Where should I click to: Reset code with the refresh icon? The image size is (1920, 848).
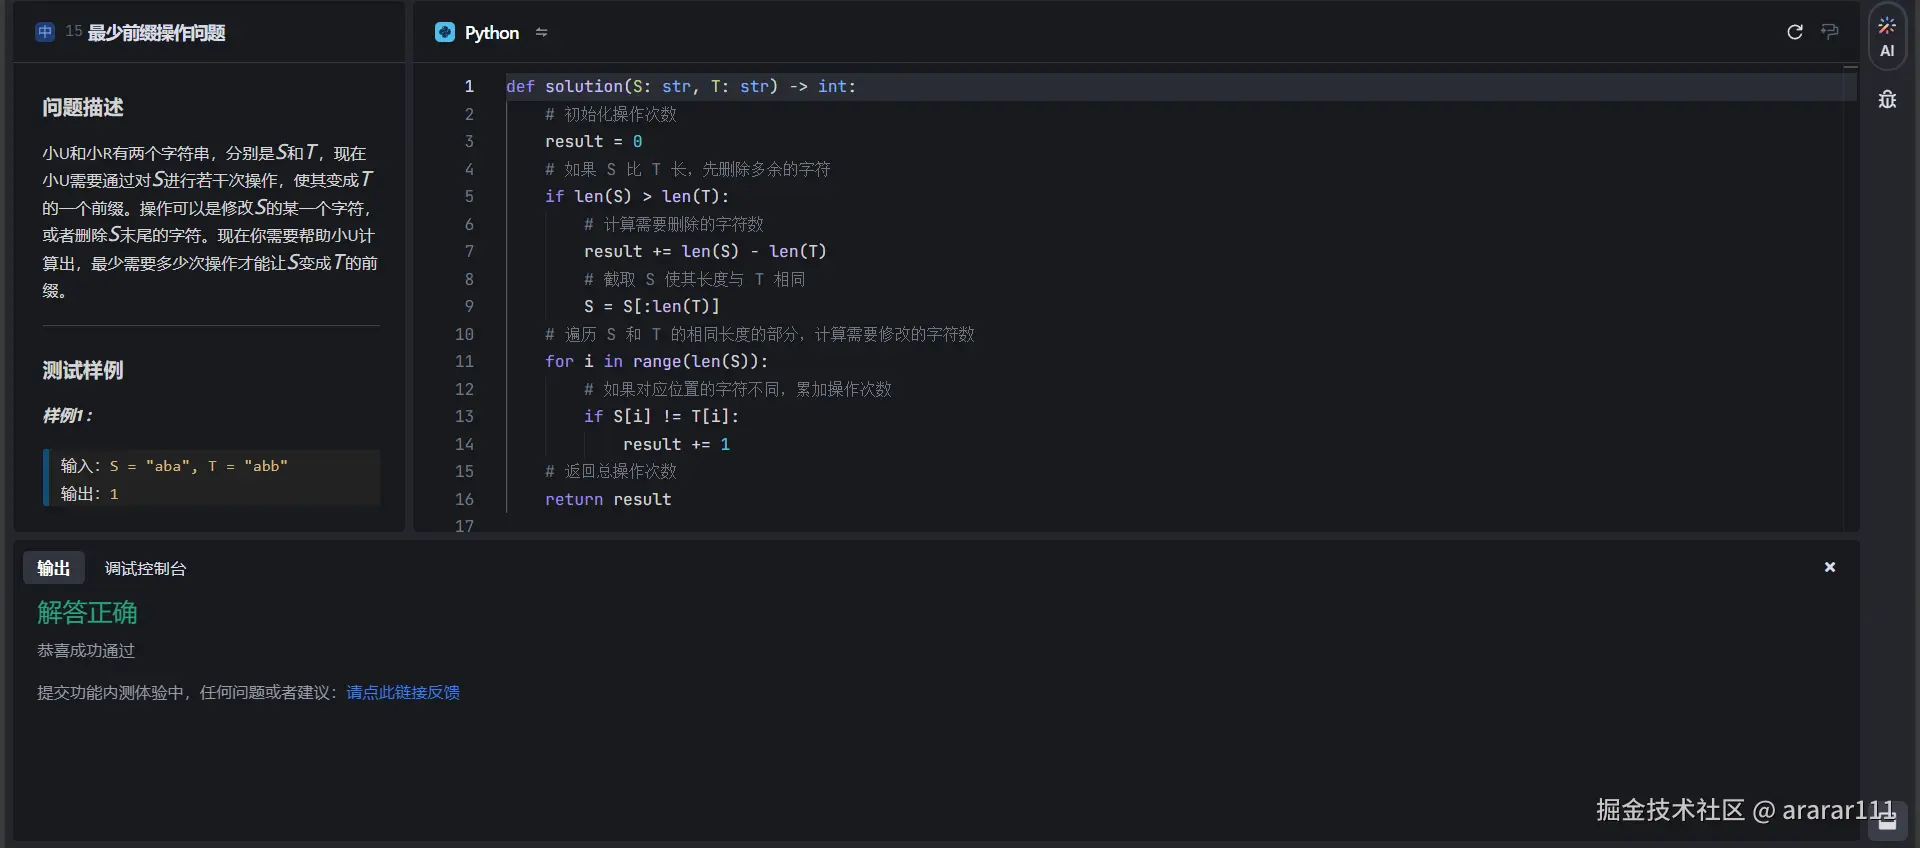[1795, 32]
